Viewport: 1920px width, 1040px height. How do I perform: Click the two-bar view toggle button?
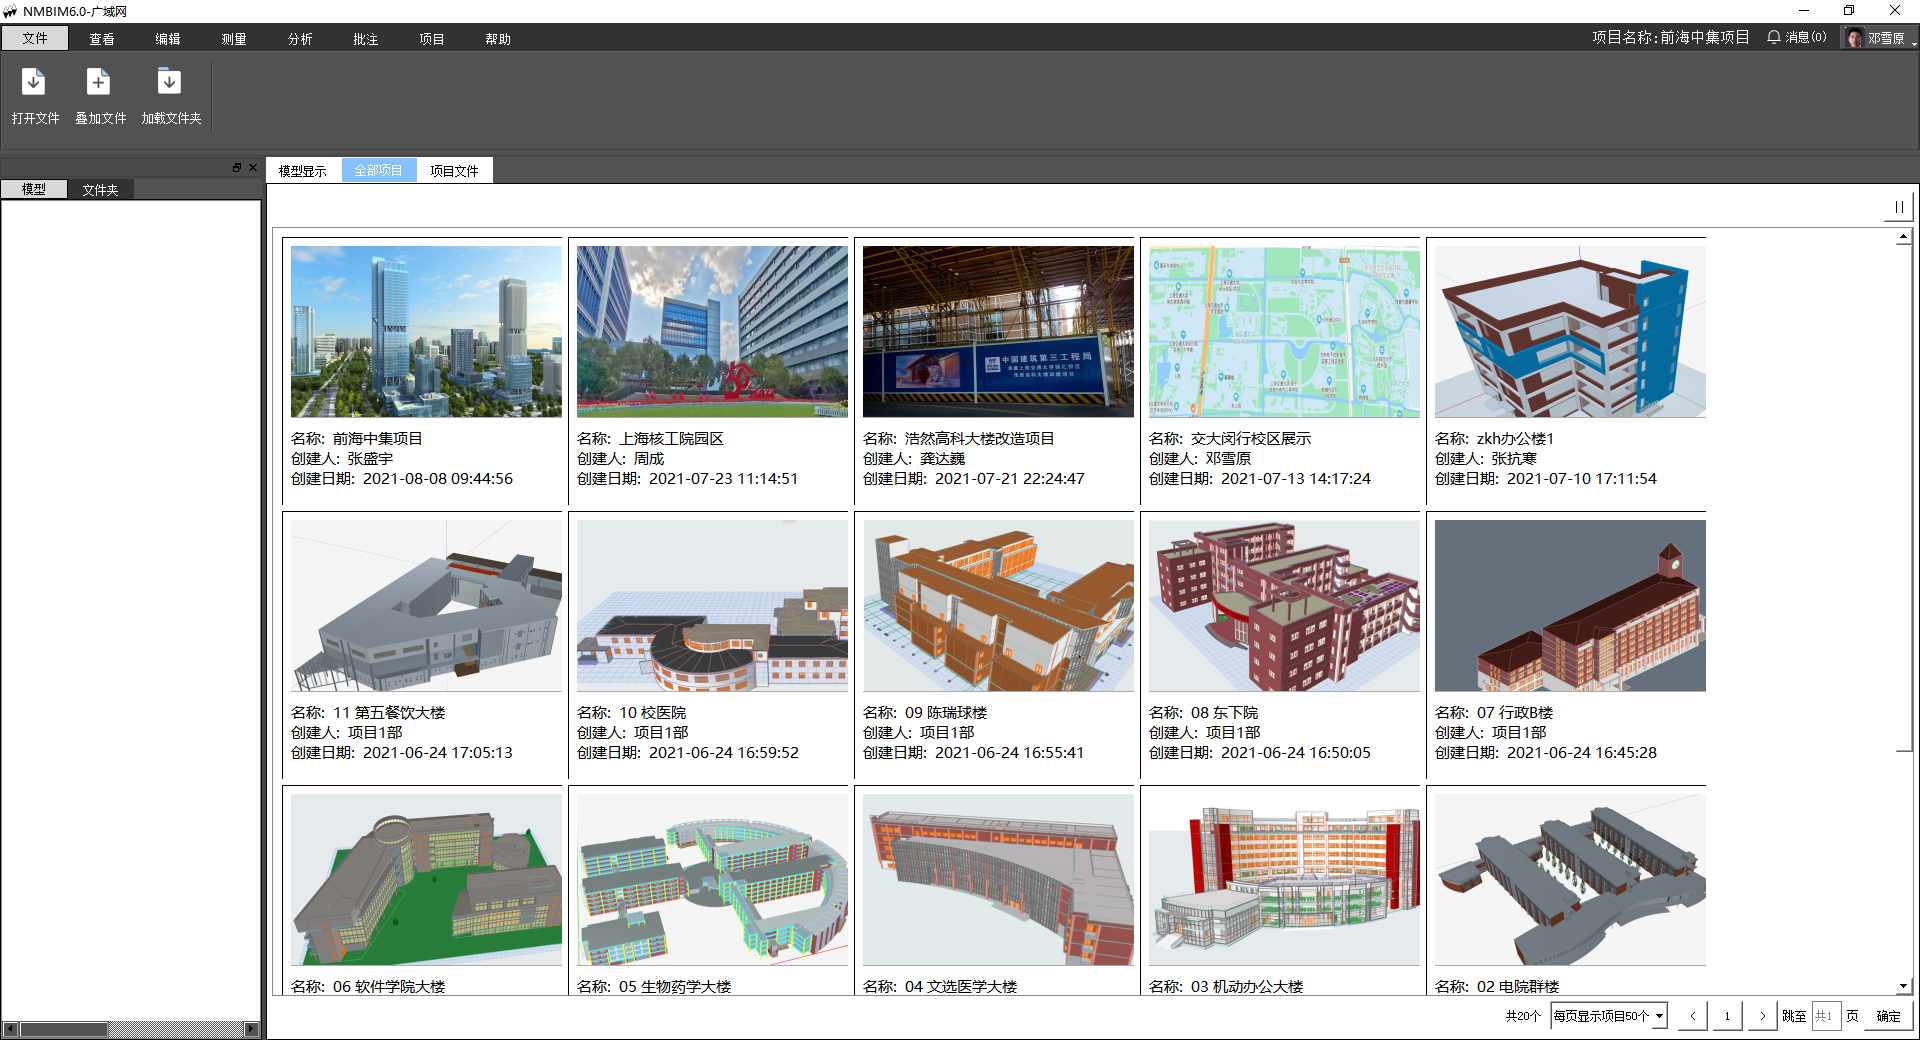[x=1898, y=207]
